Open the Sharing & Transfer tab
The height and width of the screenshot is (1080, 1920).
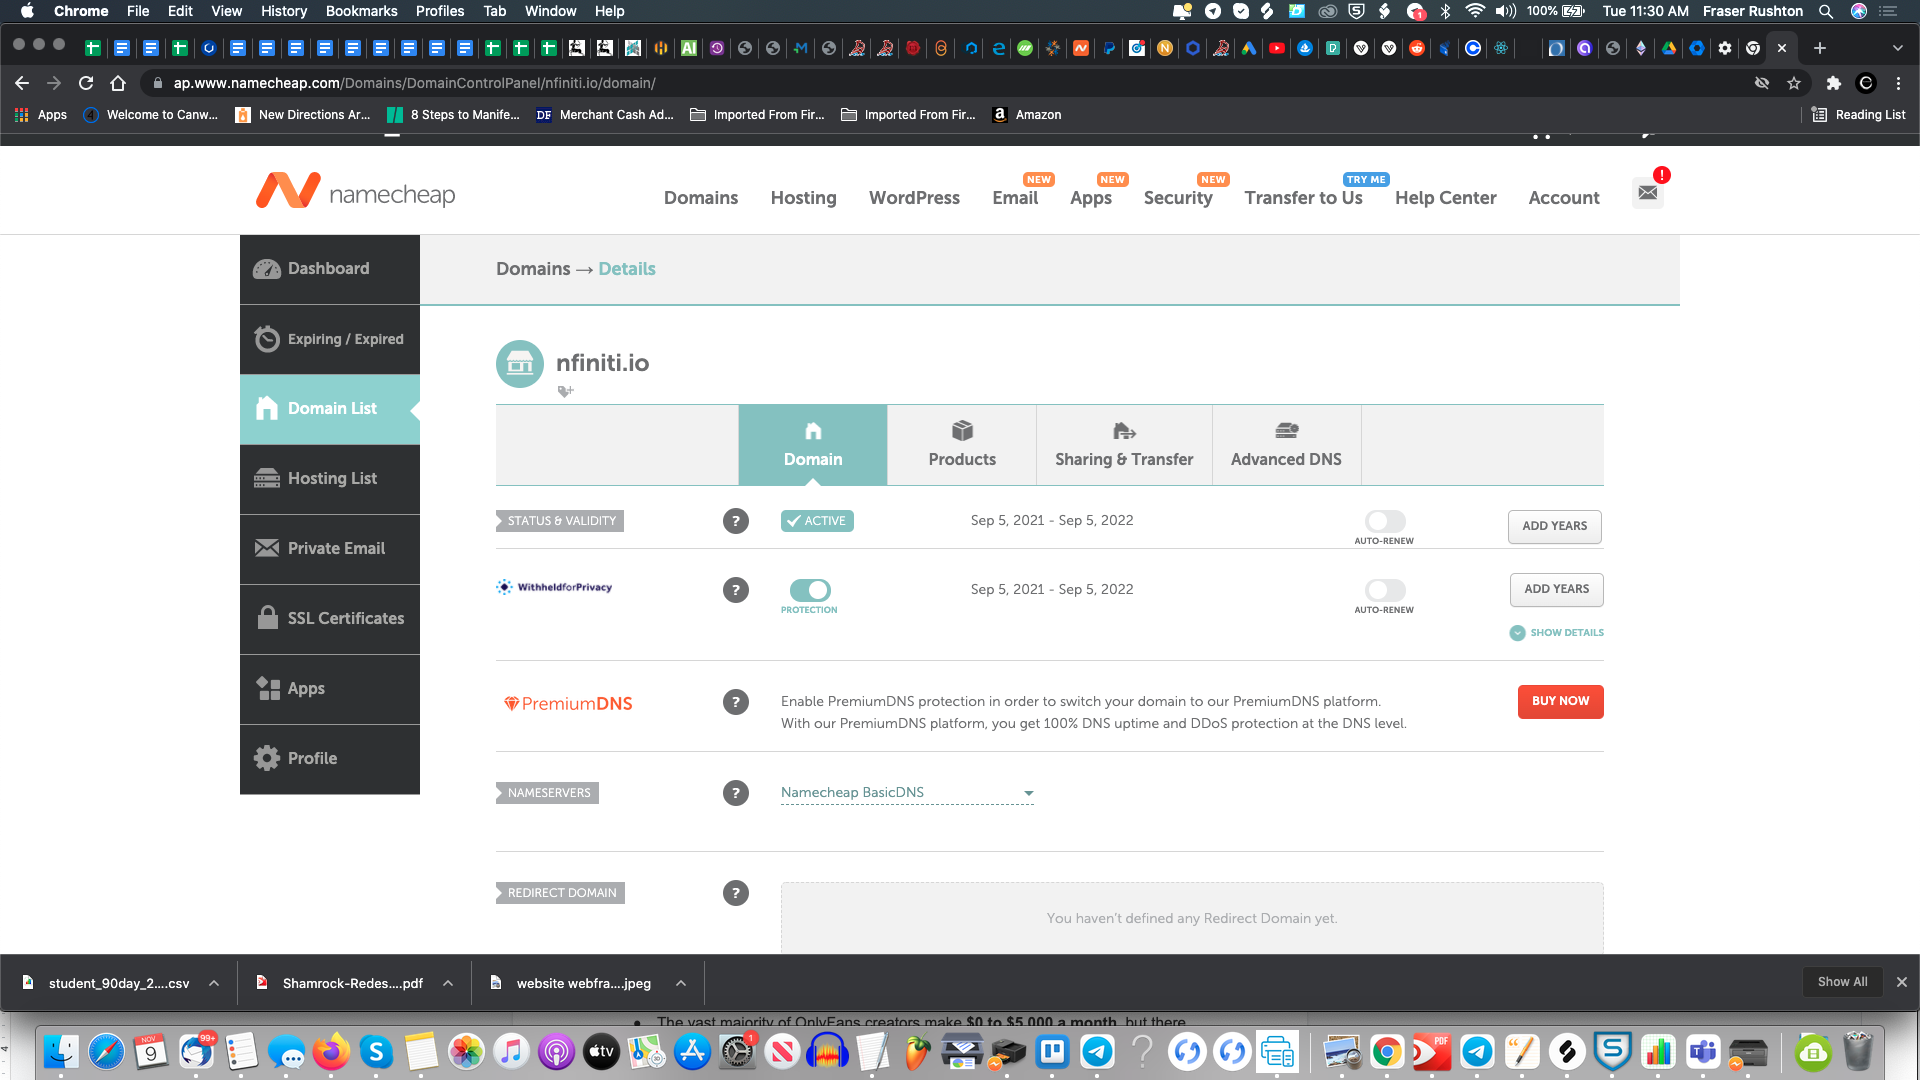coord(1124,445)
